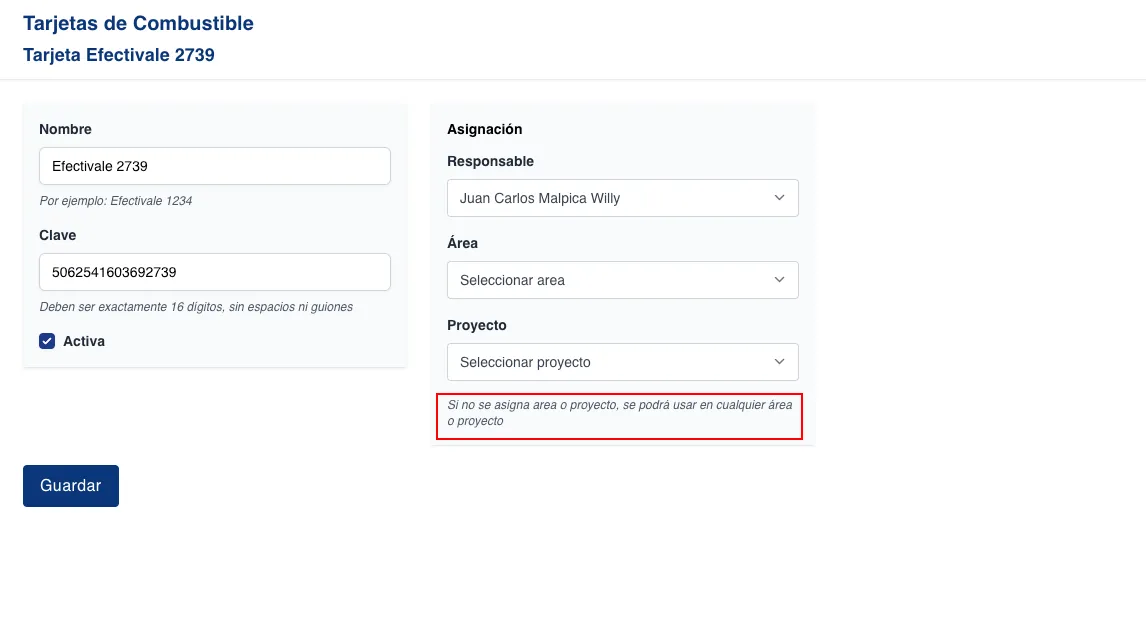Click the Asignación section heading
Viewport: 1146px width, 619px height.
[485, 129]
